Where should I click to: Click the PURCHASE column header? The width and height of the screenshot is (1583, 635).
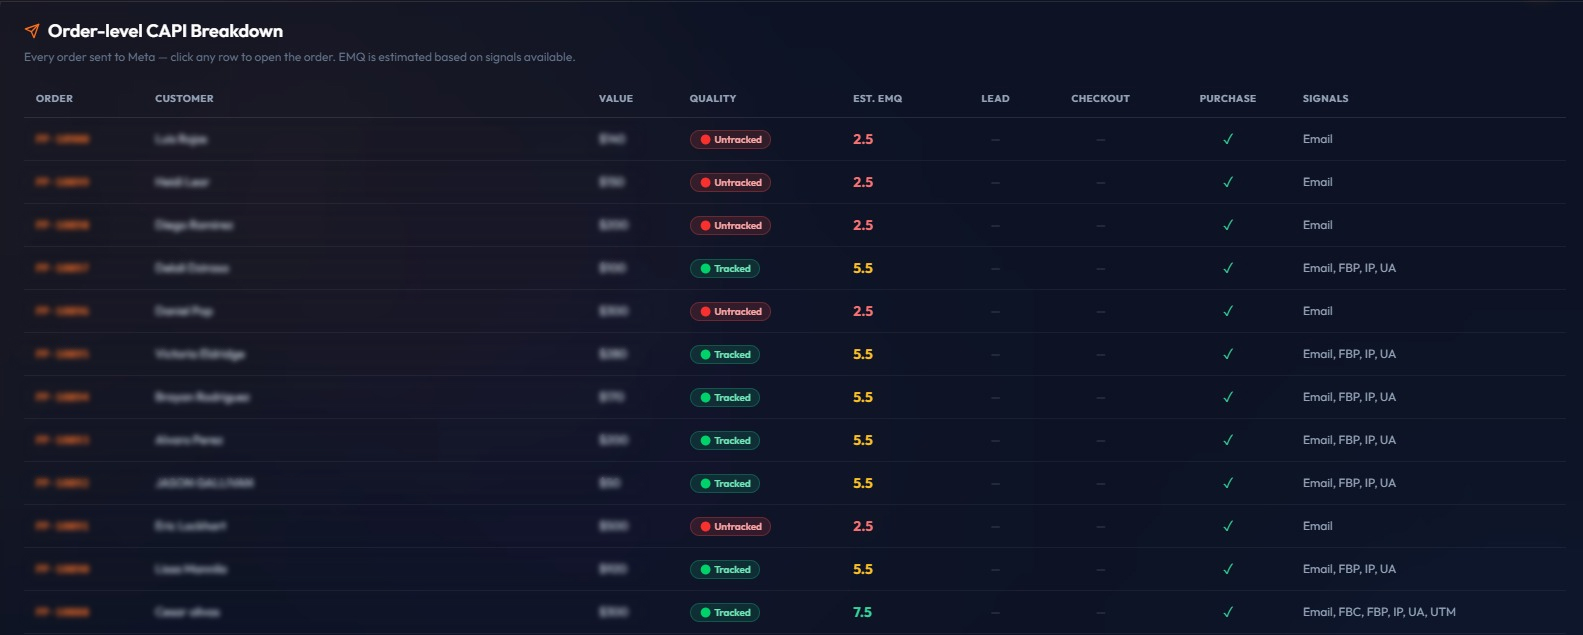(1228, 98)
